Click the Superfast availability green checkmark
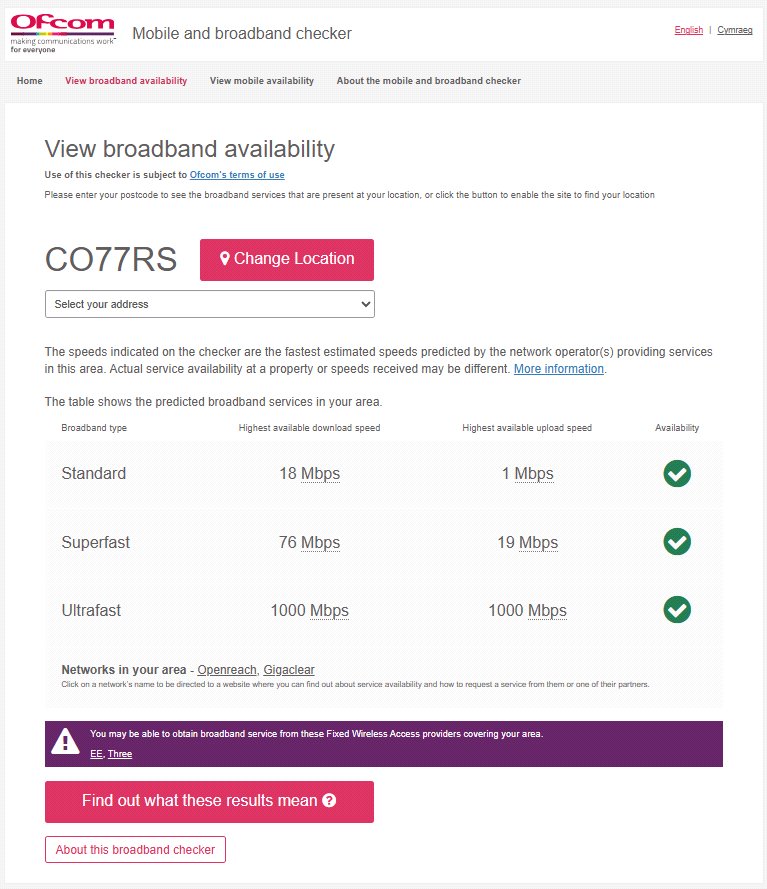 [x=677, y=542]
